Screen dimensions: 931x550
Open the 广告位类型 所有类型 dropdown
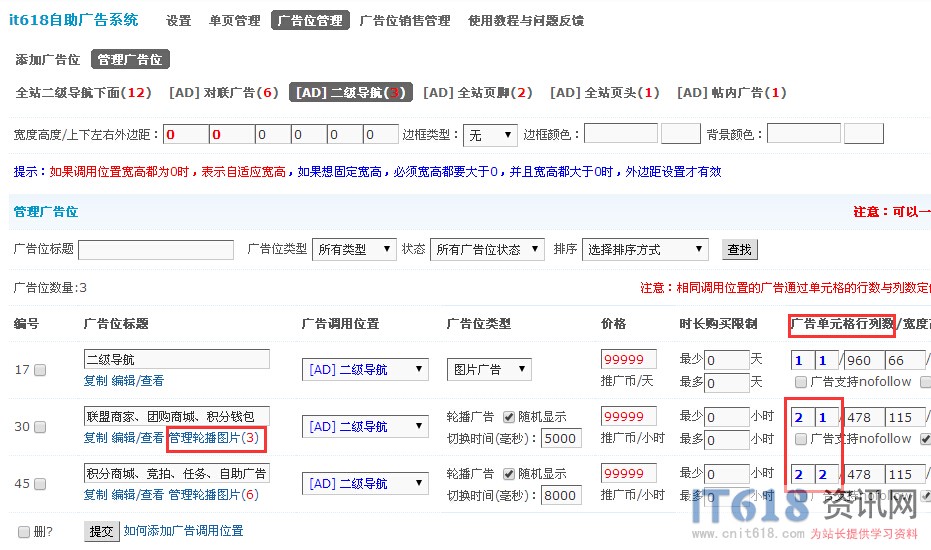[x=354, y=249]
